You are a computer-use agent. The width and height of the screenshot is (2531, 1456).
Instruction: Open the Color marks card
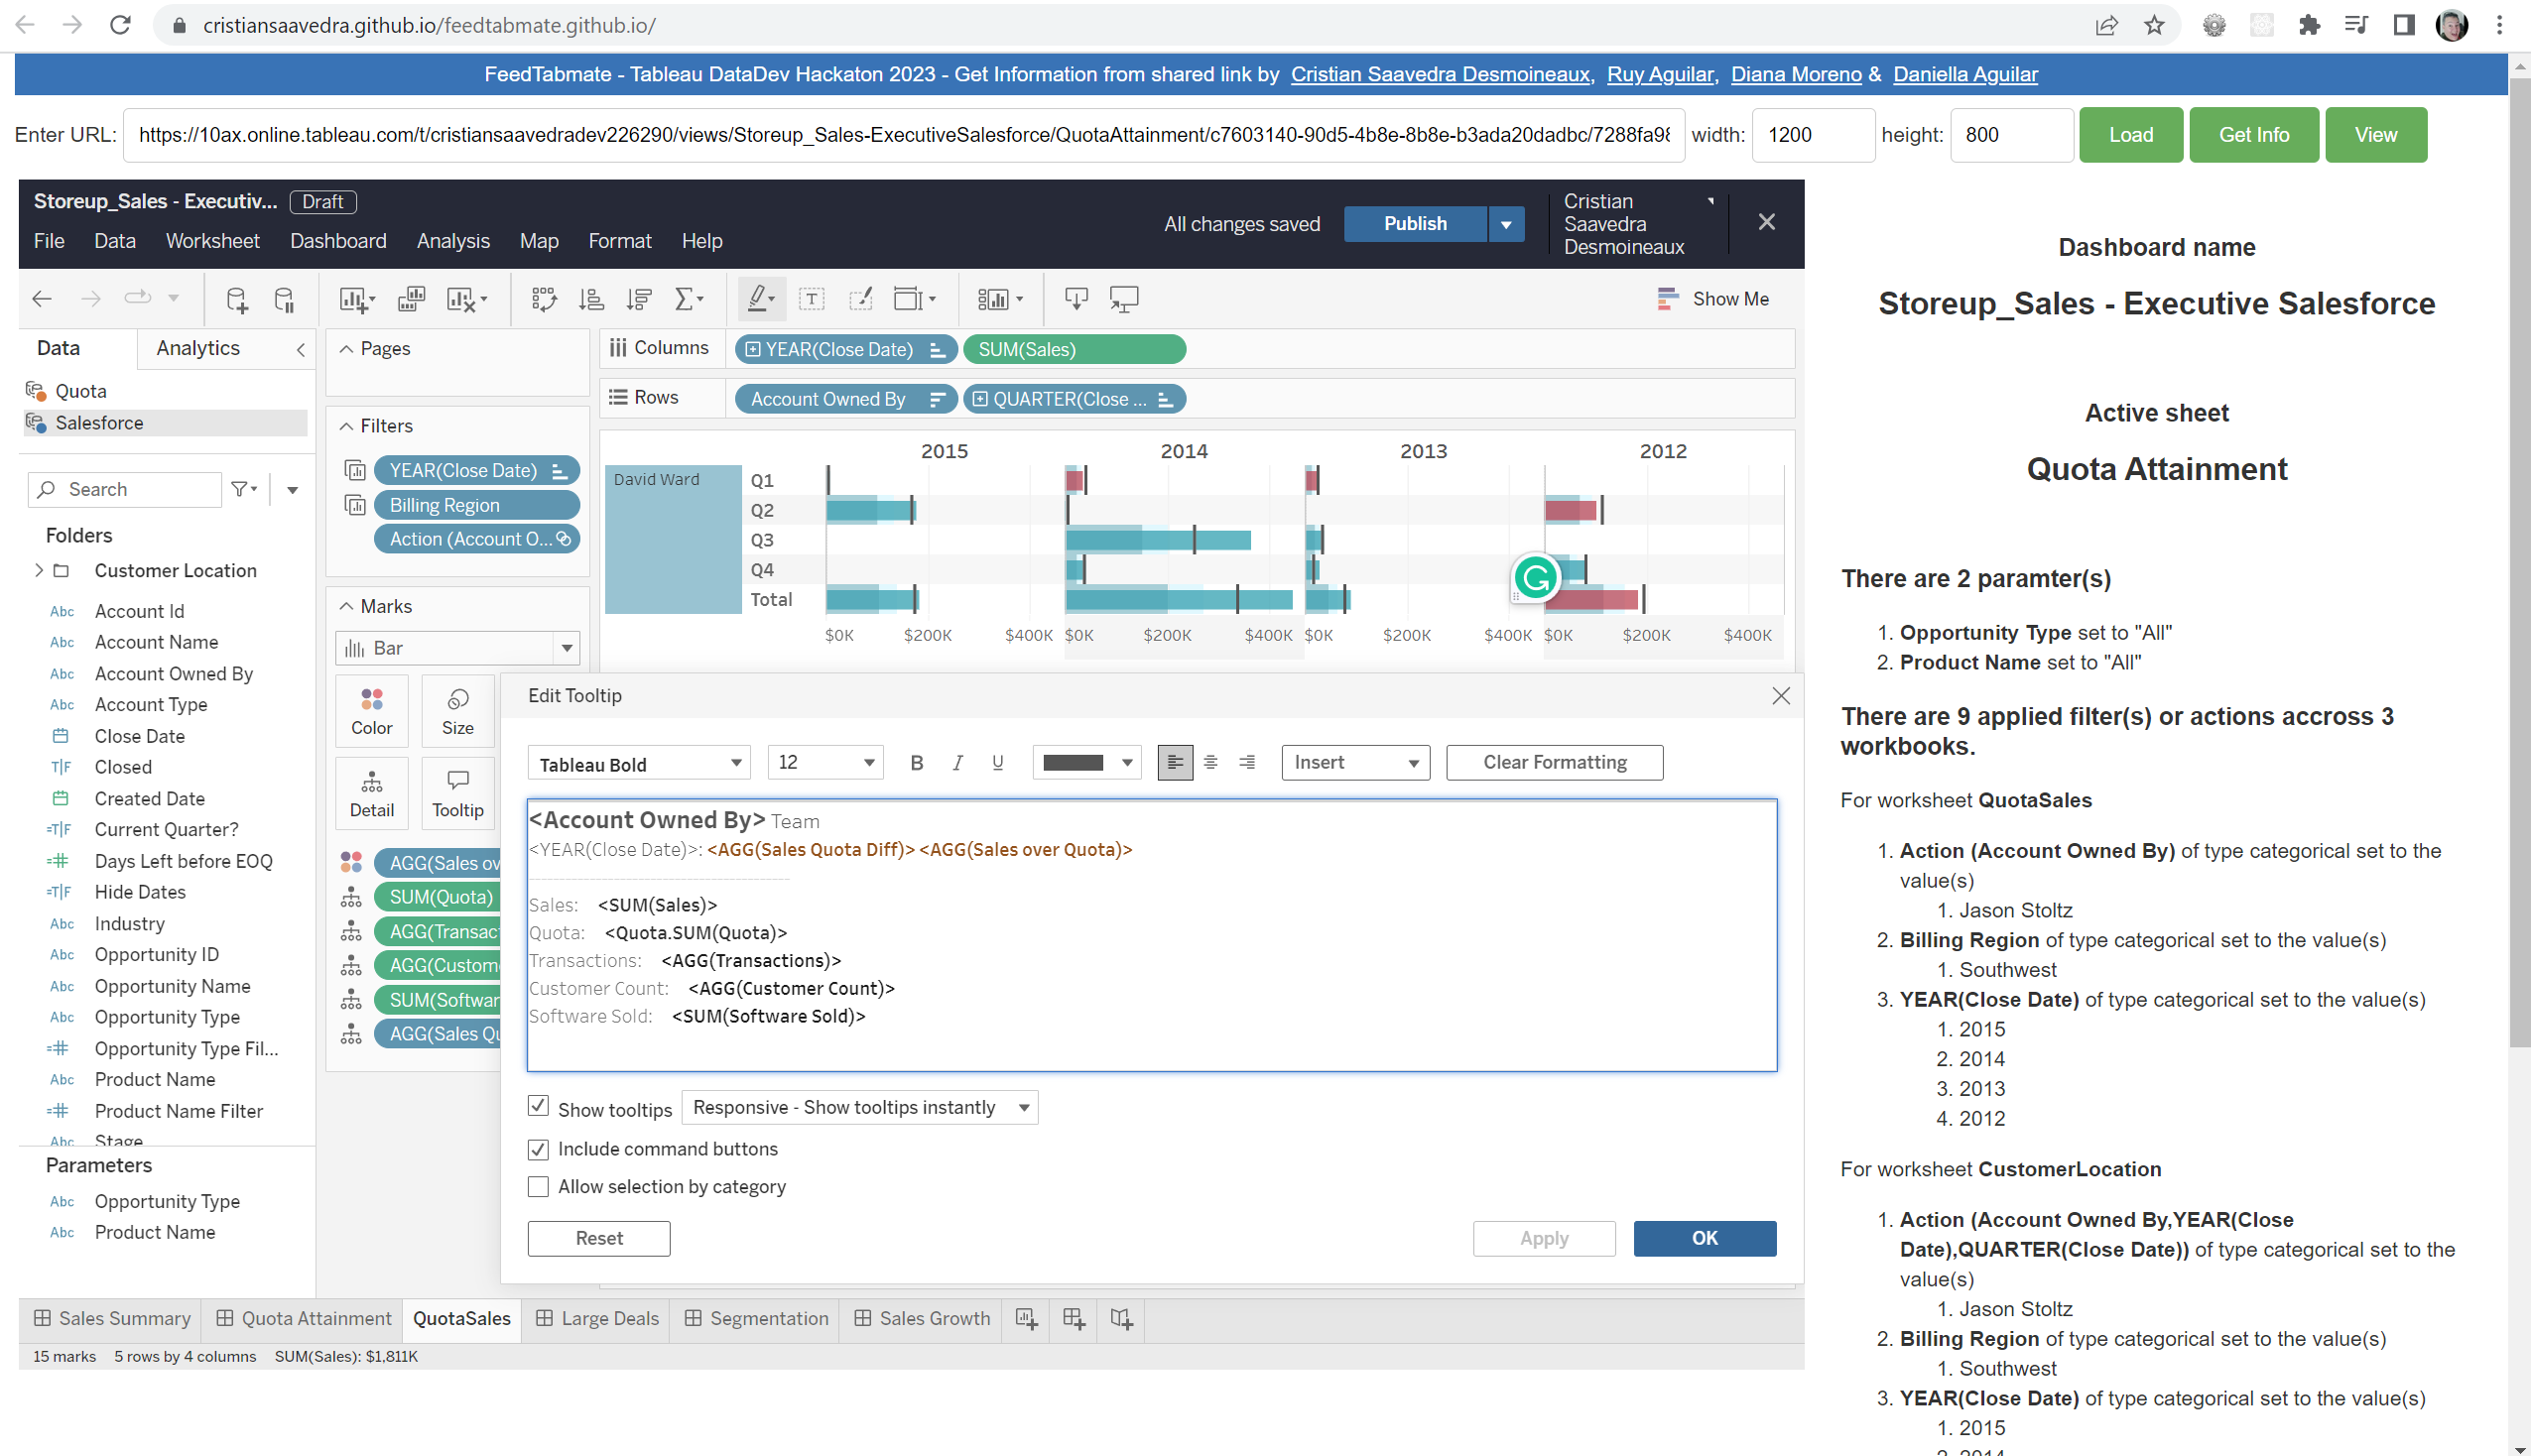pos(371,711)
